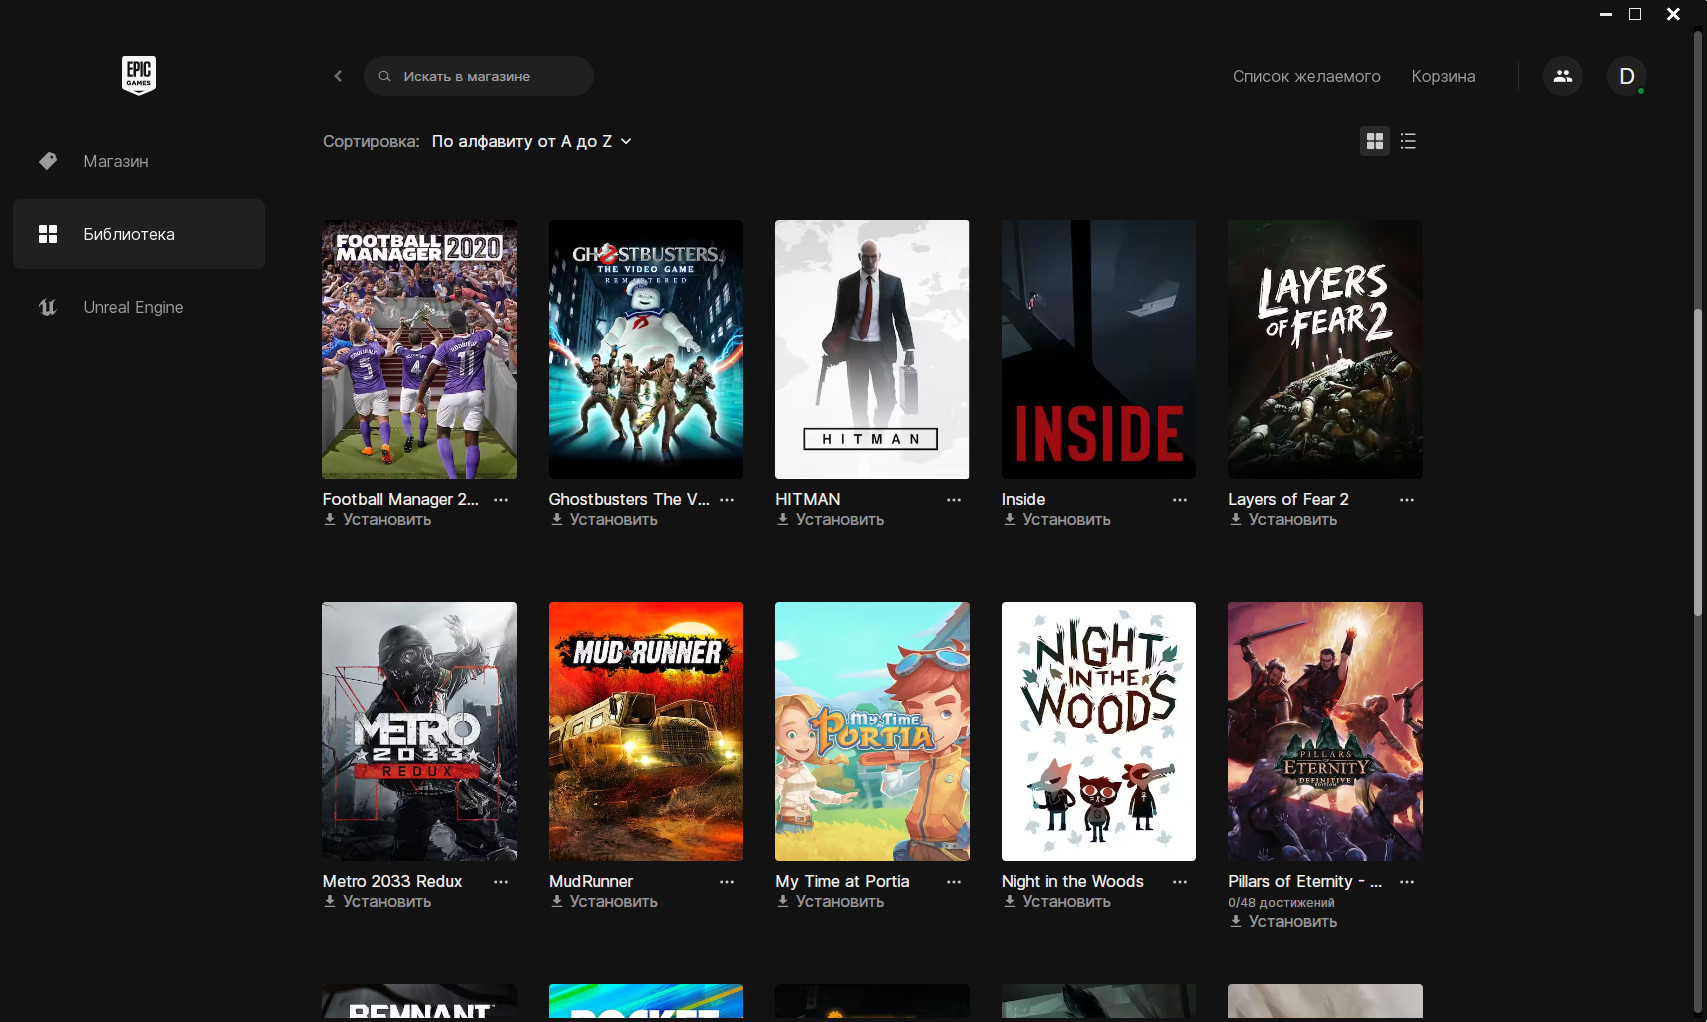
Task: Switch to list view layout
Action: pos(1408,141)
